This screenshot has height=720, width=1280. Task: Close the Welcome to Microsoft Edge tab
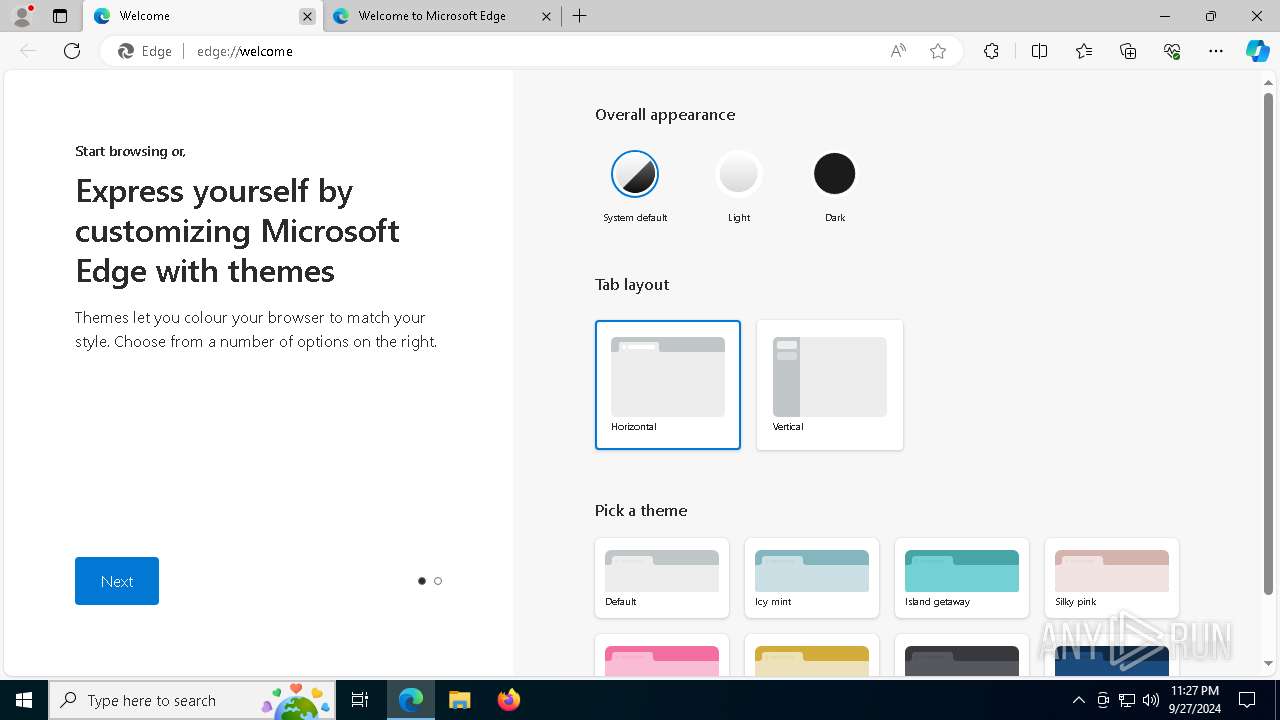[x=546, y=16]
